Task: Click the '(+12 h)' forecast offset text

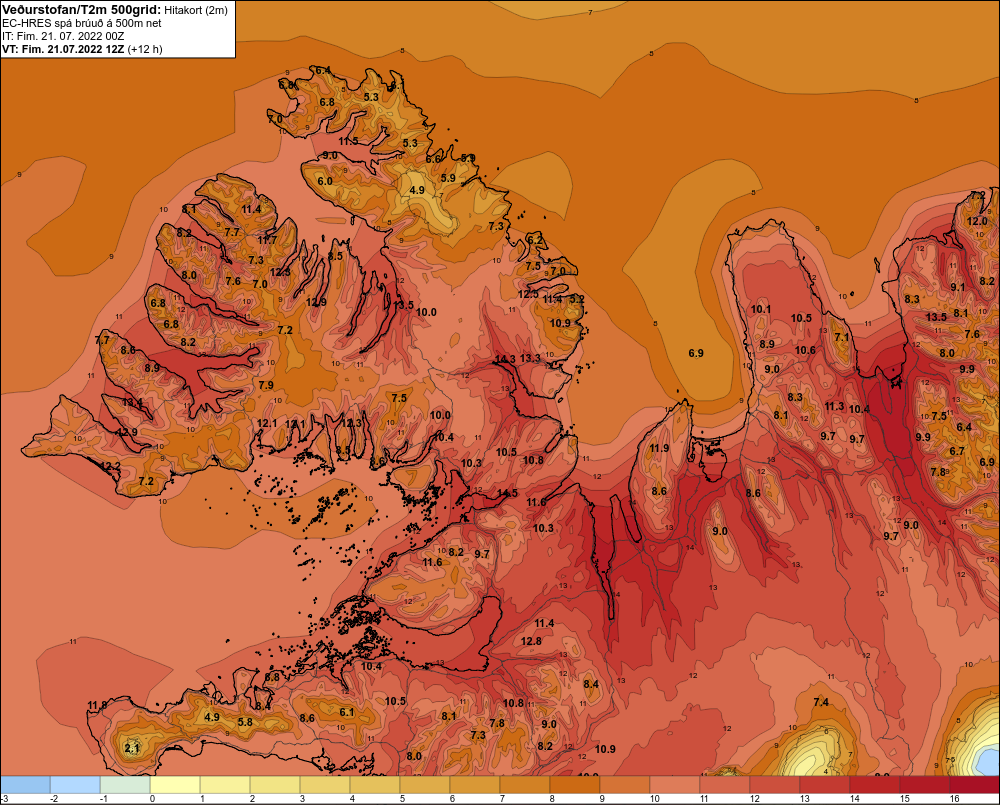Action: coord(145,49)
